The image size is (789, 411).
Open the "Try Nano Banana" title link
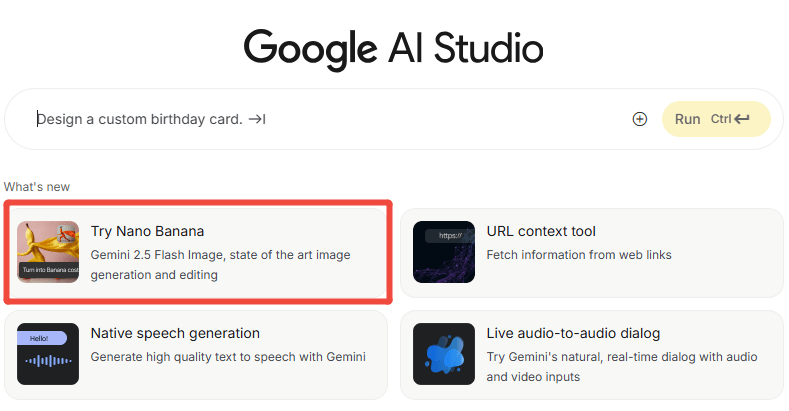147,232
